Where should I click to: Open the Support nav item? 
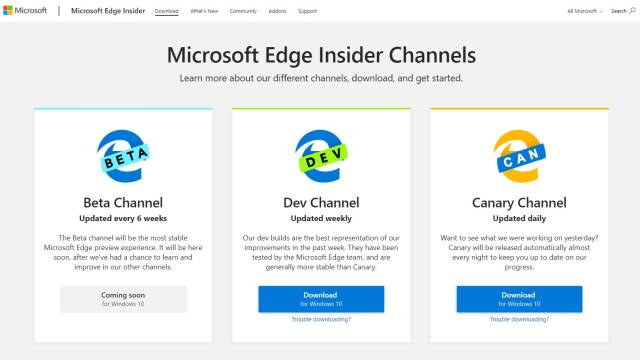coord(307,11)
